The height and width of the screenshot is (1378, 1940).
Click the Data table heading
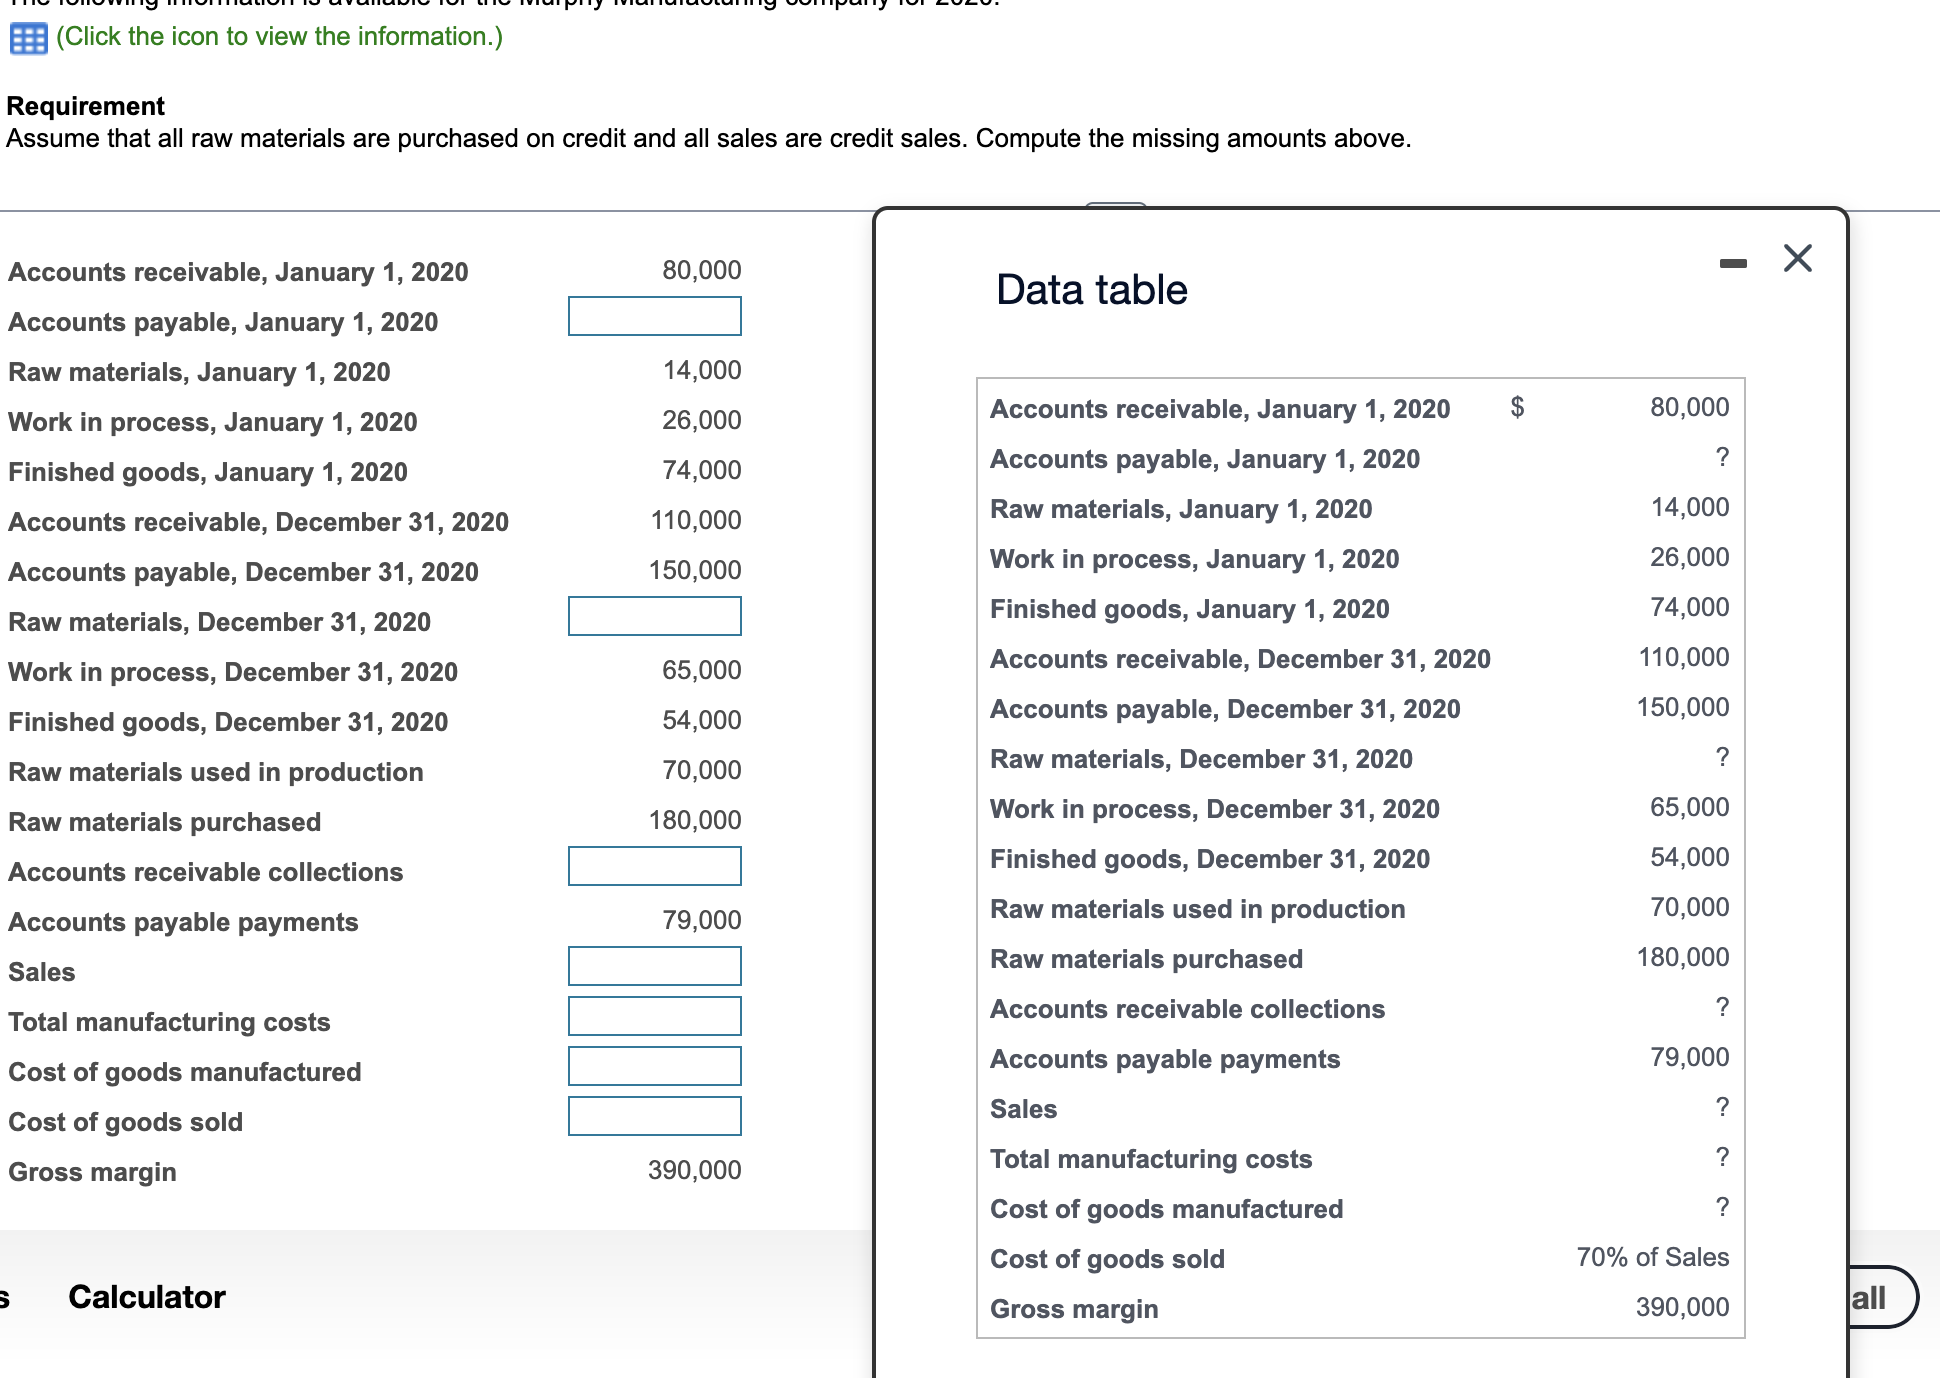click(1091, 290)
